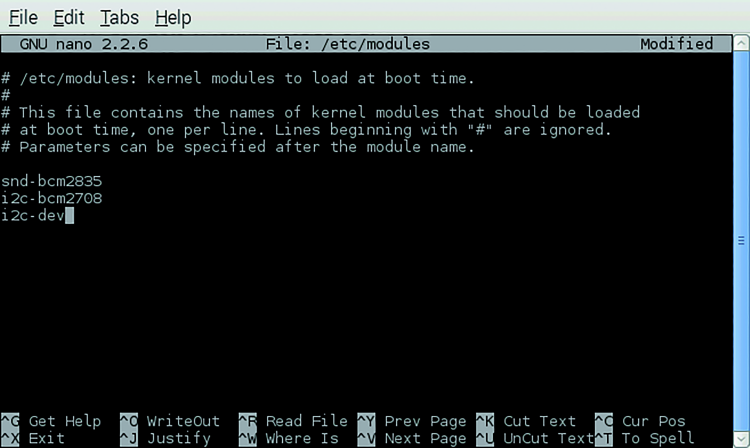Place cursor on snd-bcm2835 line

click(x=51, y=181)
